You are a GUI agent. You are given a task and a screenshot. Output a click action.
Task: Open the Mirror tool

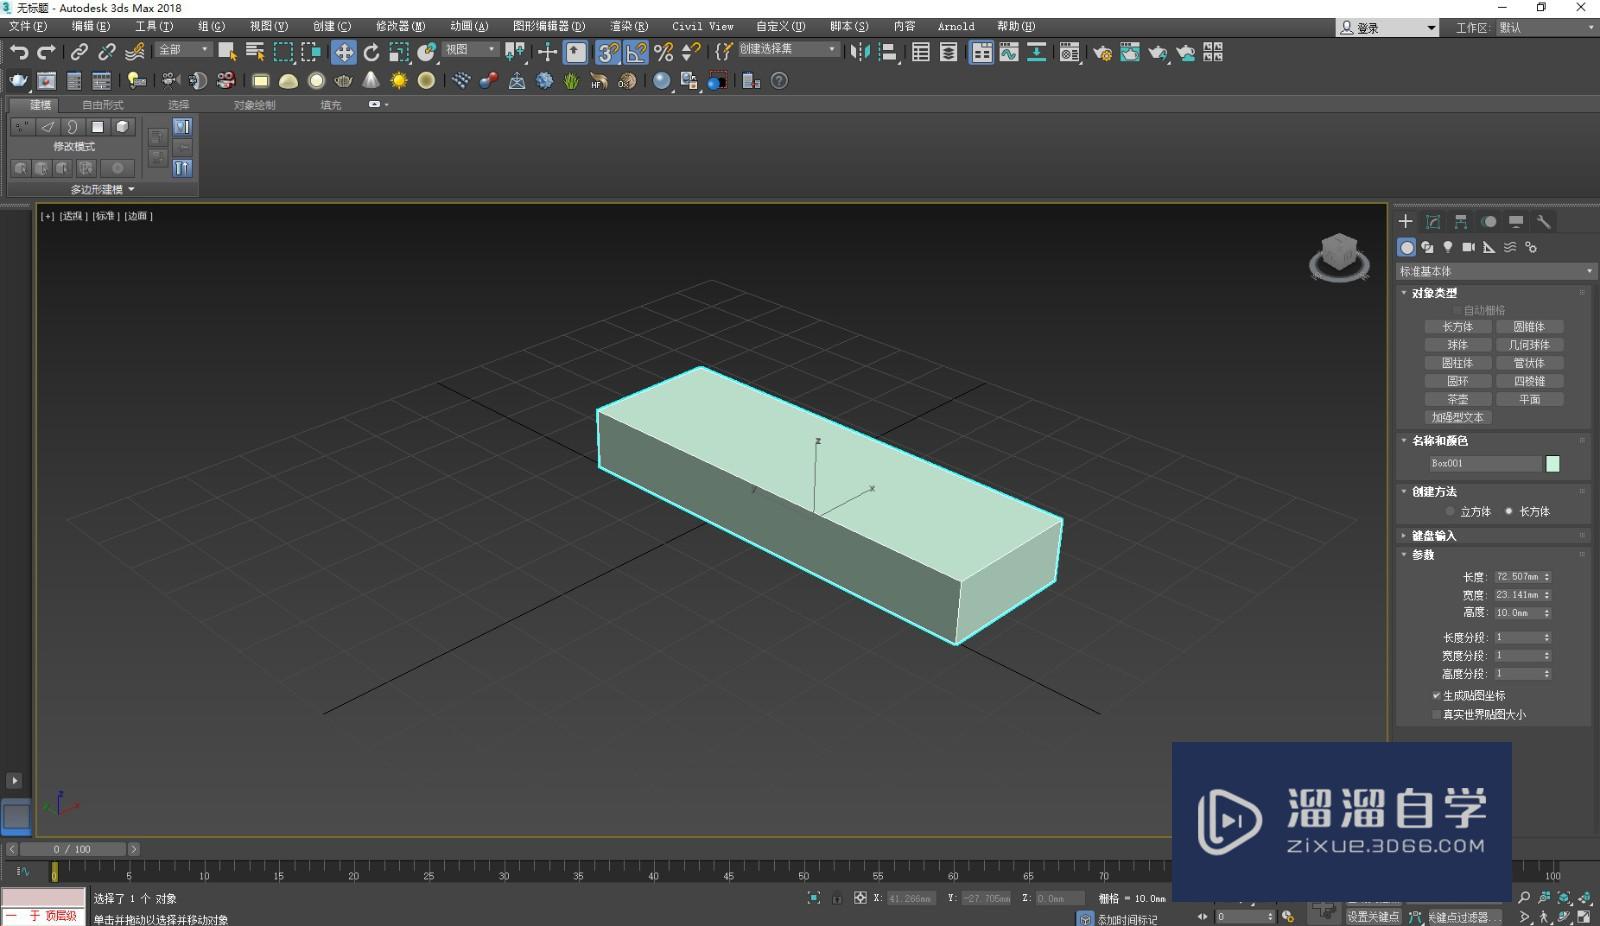(859, 52)
